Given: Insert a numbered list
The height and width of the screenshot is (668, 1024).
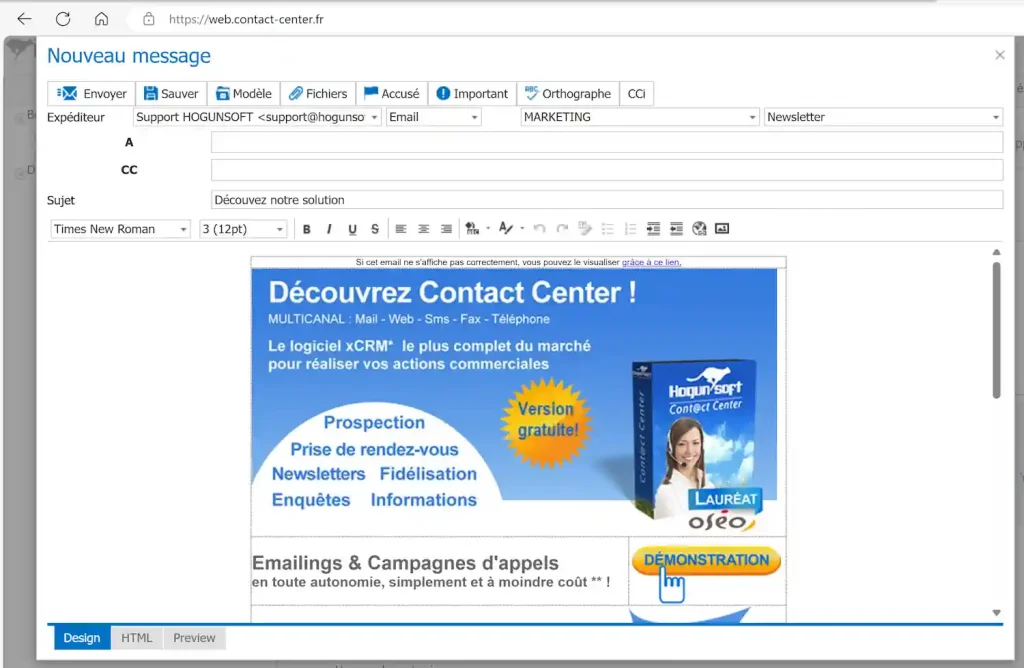Looking at the screenshot, I should pyautogui.click(x=630, y=229).
